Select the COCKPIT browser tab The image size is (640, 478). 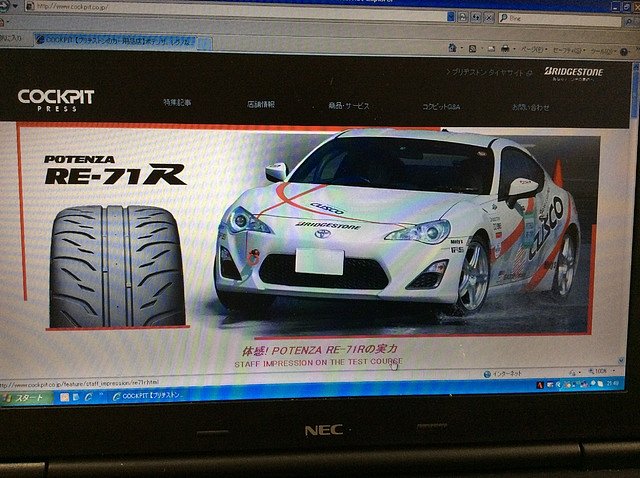click(x=116, y=40)
